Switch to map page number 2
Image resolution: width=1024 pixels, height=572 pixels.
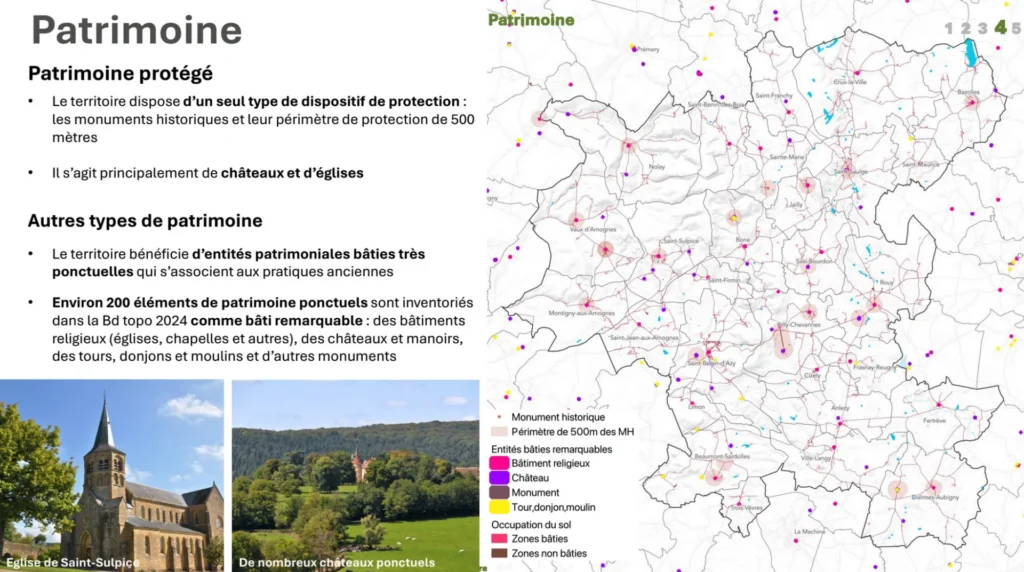(966, 28)
